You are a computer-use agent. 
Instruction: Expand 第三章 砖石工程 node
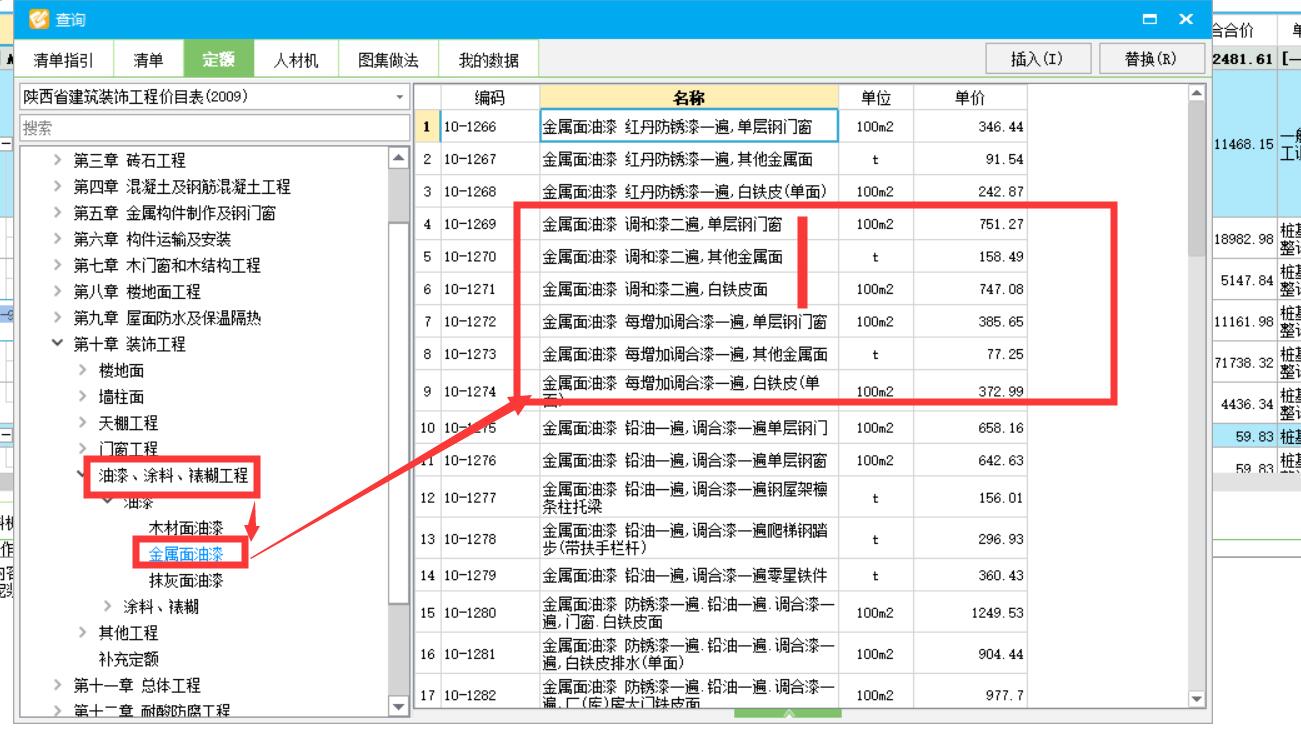pos(57,160)
